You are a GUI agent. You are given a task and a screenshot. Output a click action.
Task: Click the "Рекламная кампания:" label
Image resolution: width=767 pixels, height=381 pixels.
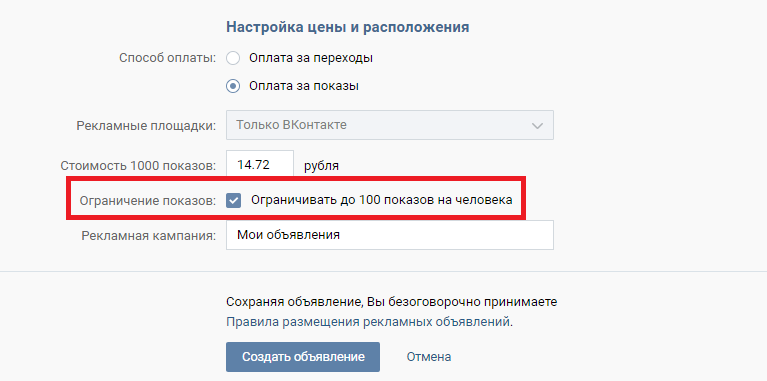click(x=149, y=236)
